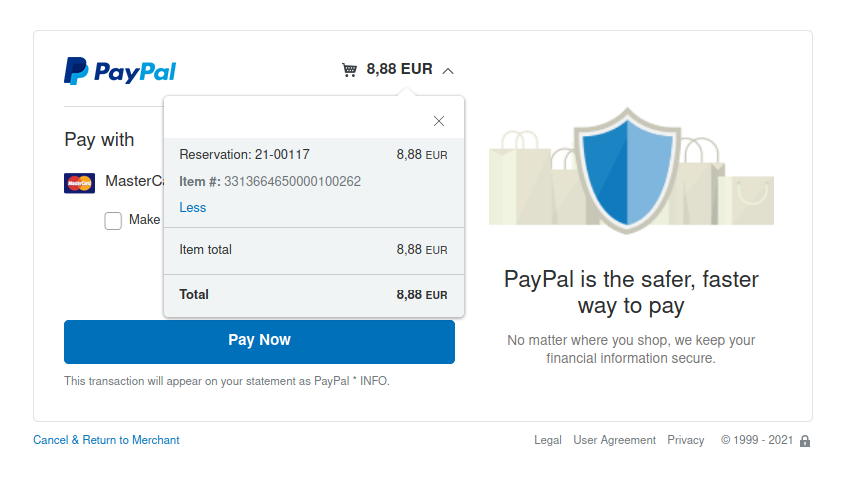Select the MasterCard payment method label
Image resolution: width=861 pixels, height=480 pixels.
135,181
